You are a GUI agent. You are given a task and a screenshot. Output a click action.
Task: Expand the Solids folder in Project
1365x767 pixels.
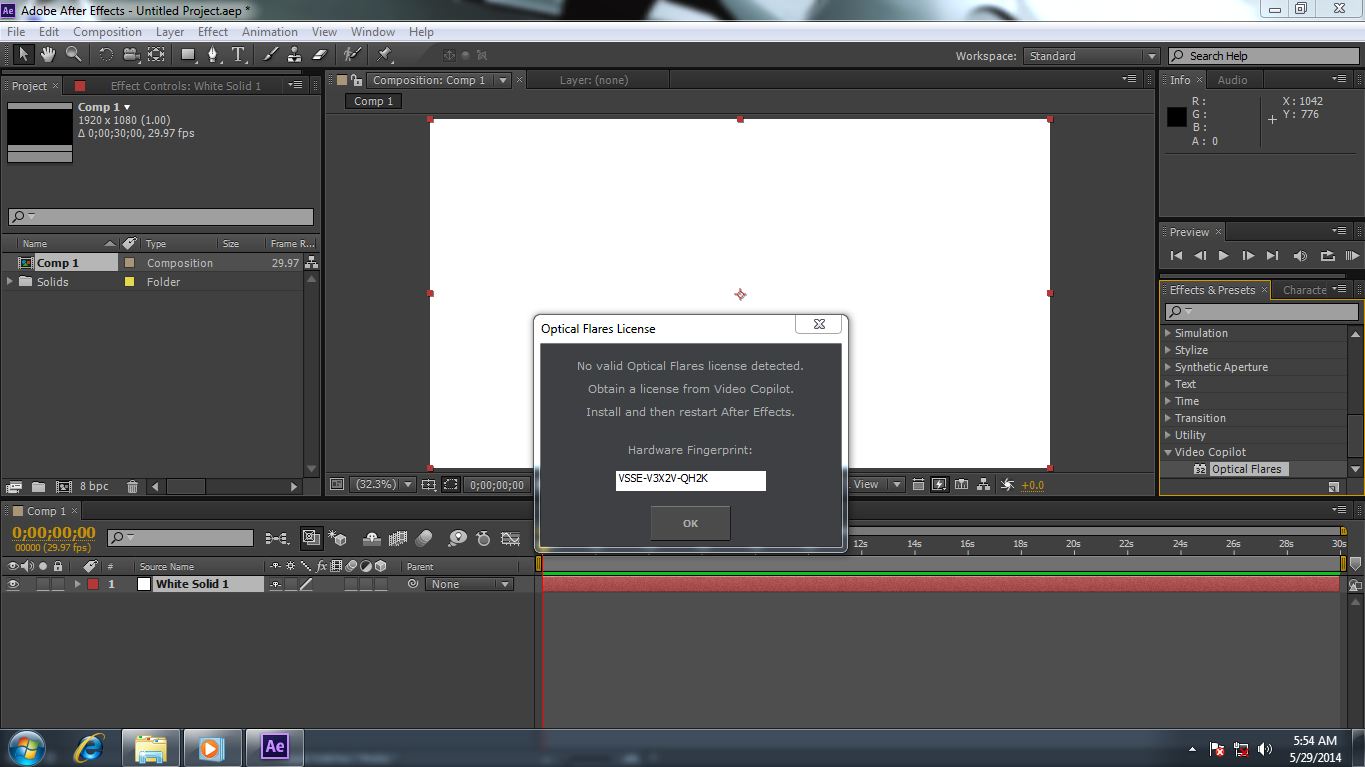coord(11,282)
